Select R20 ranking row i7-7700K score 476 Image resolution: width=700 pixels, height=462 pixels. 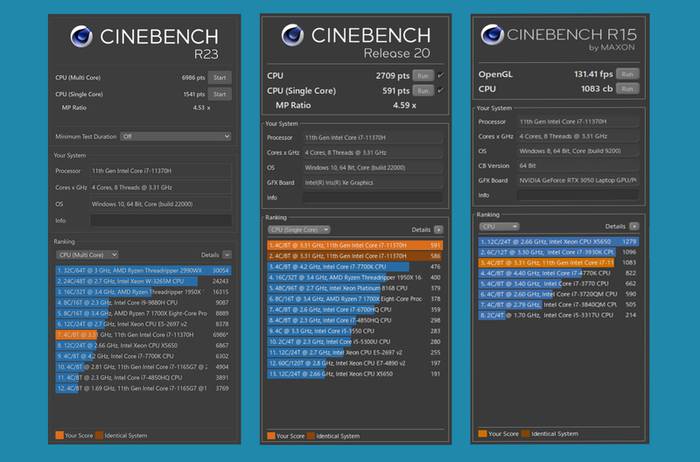[x=355, y=267]
